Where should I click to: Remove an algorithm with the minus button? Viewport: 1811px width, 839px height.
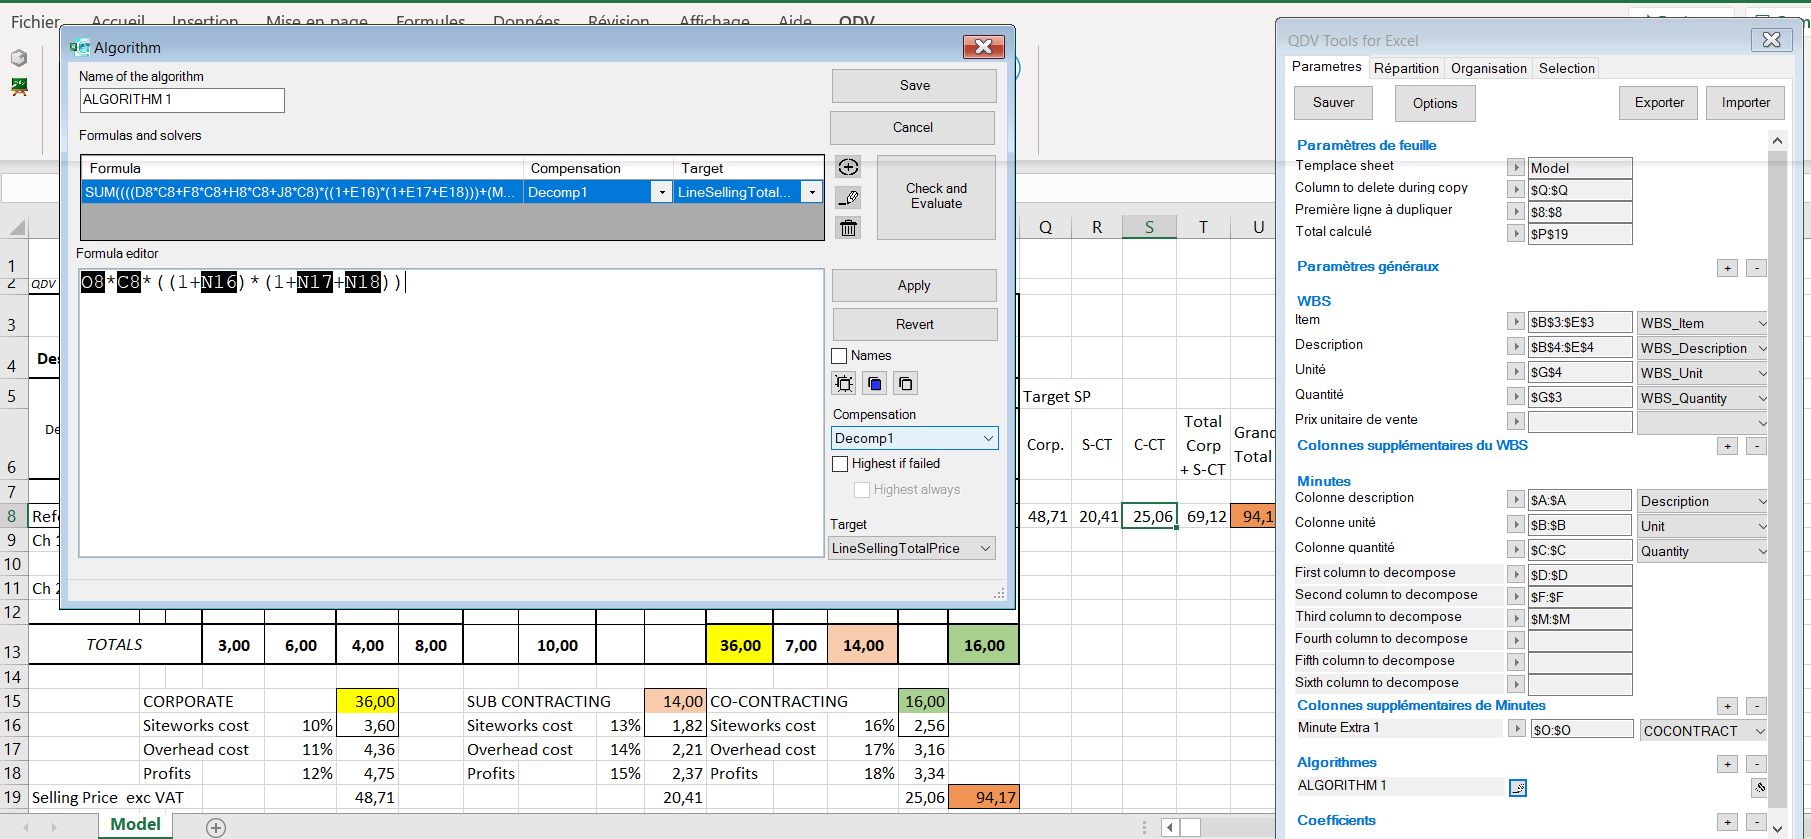(1756, 764)
